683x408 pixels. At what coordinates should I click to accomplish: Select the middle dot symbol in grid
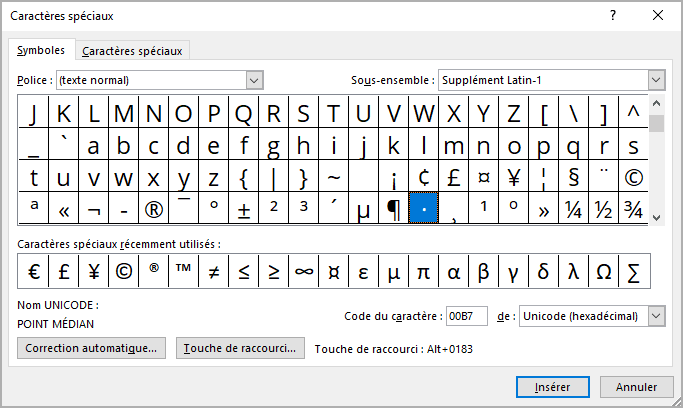424,208
